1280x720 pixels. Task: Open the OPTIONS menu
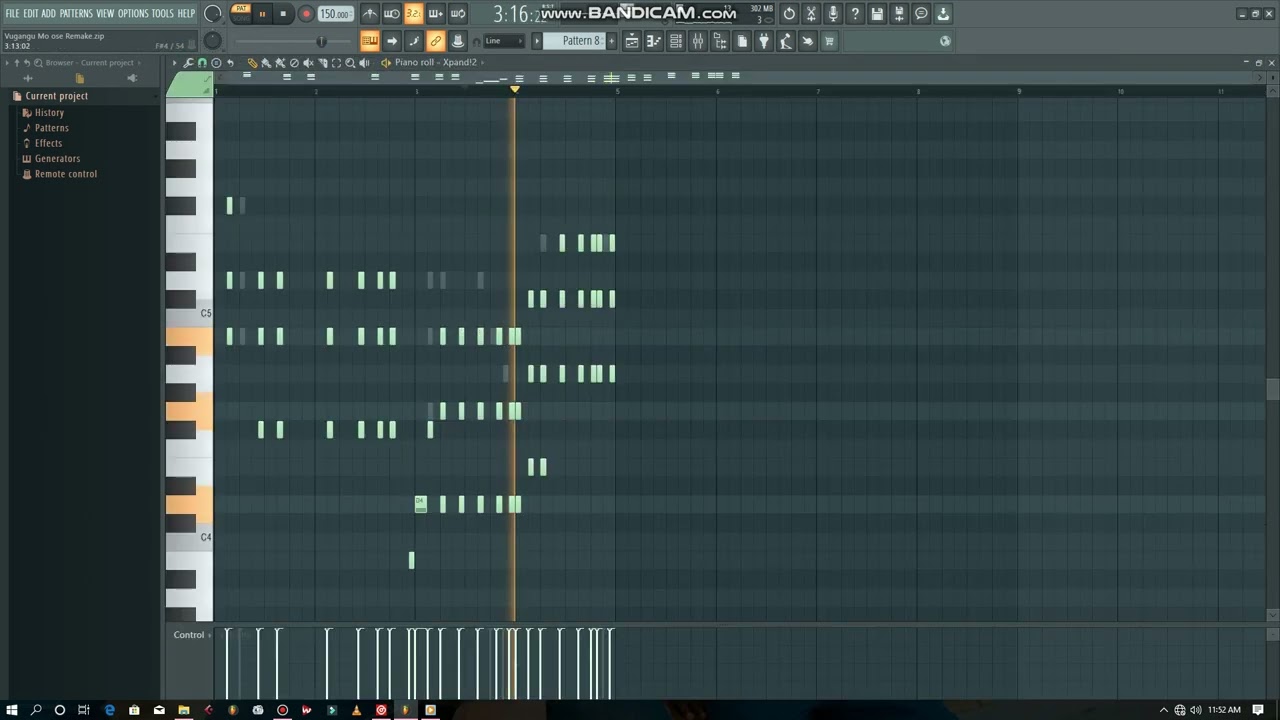click(133, 14)
